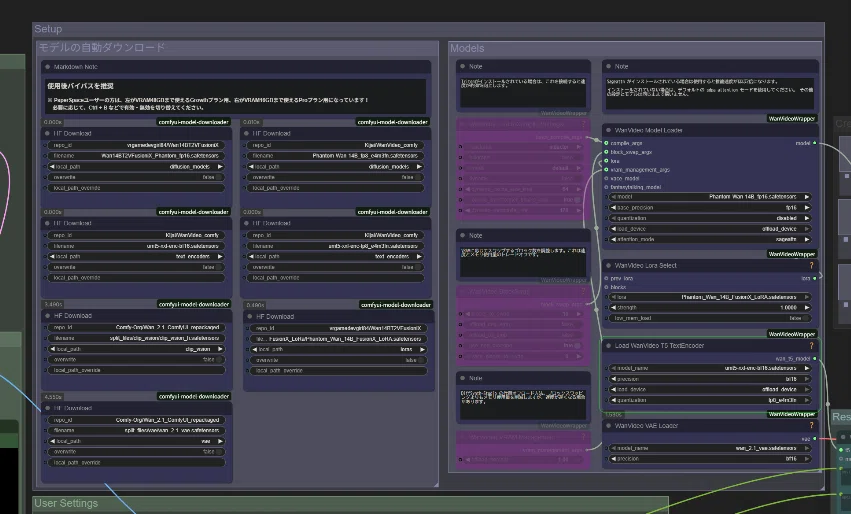The height and width of the screenshot is (514, 851).
Task: Click the model output slot of WanVideo Model Loader
Action: (815, 143)
